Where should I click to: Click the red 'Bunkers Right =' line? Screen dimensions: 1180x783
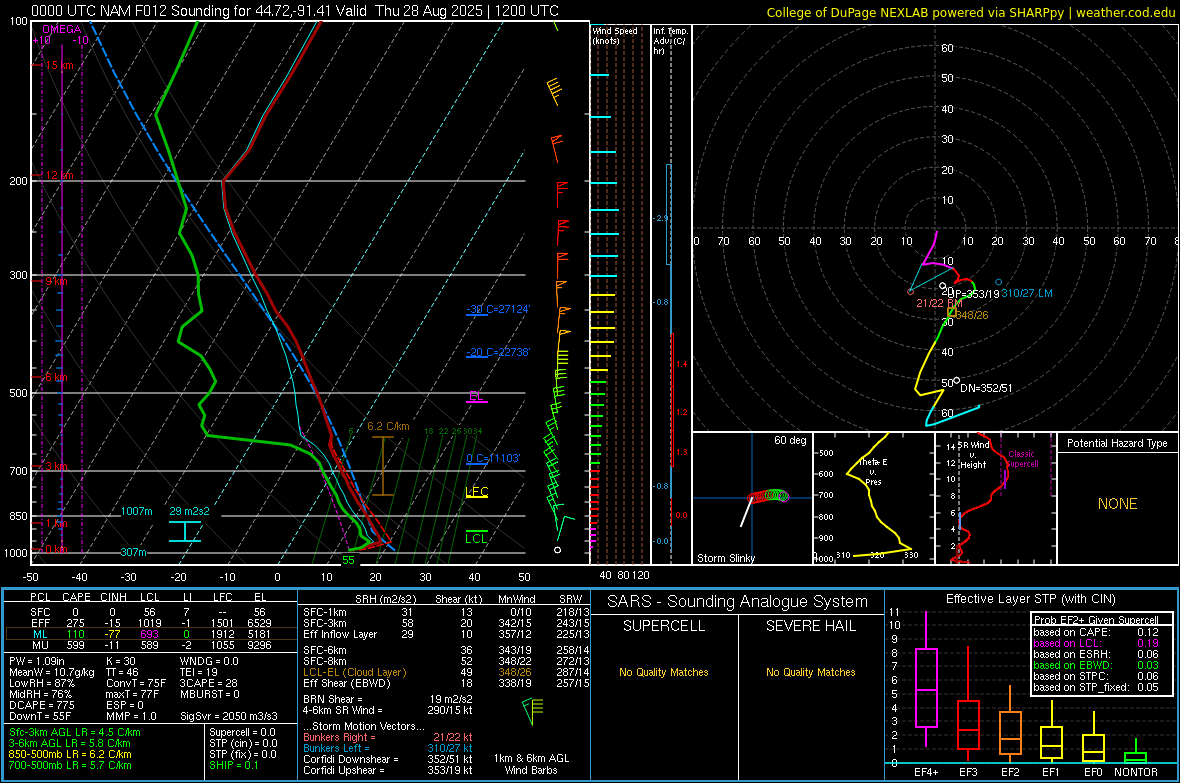[388, 738]
